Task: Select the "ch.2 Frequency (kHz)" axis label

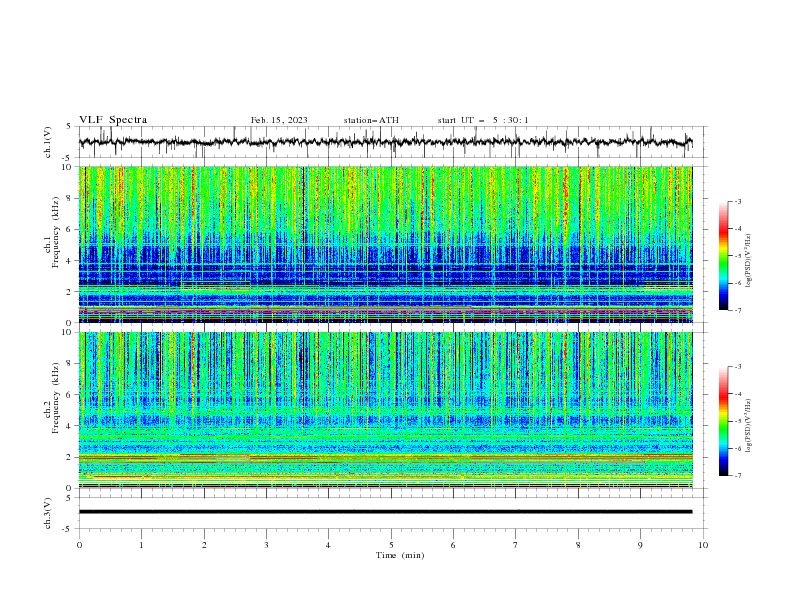Action: 51,397
